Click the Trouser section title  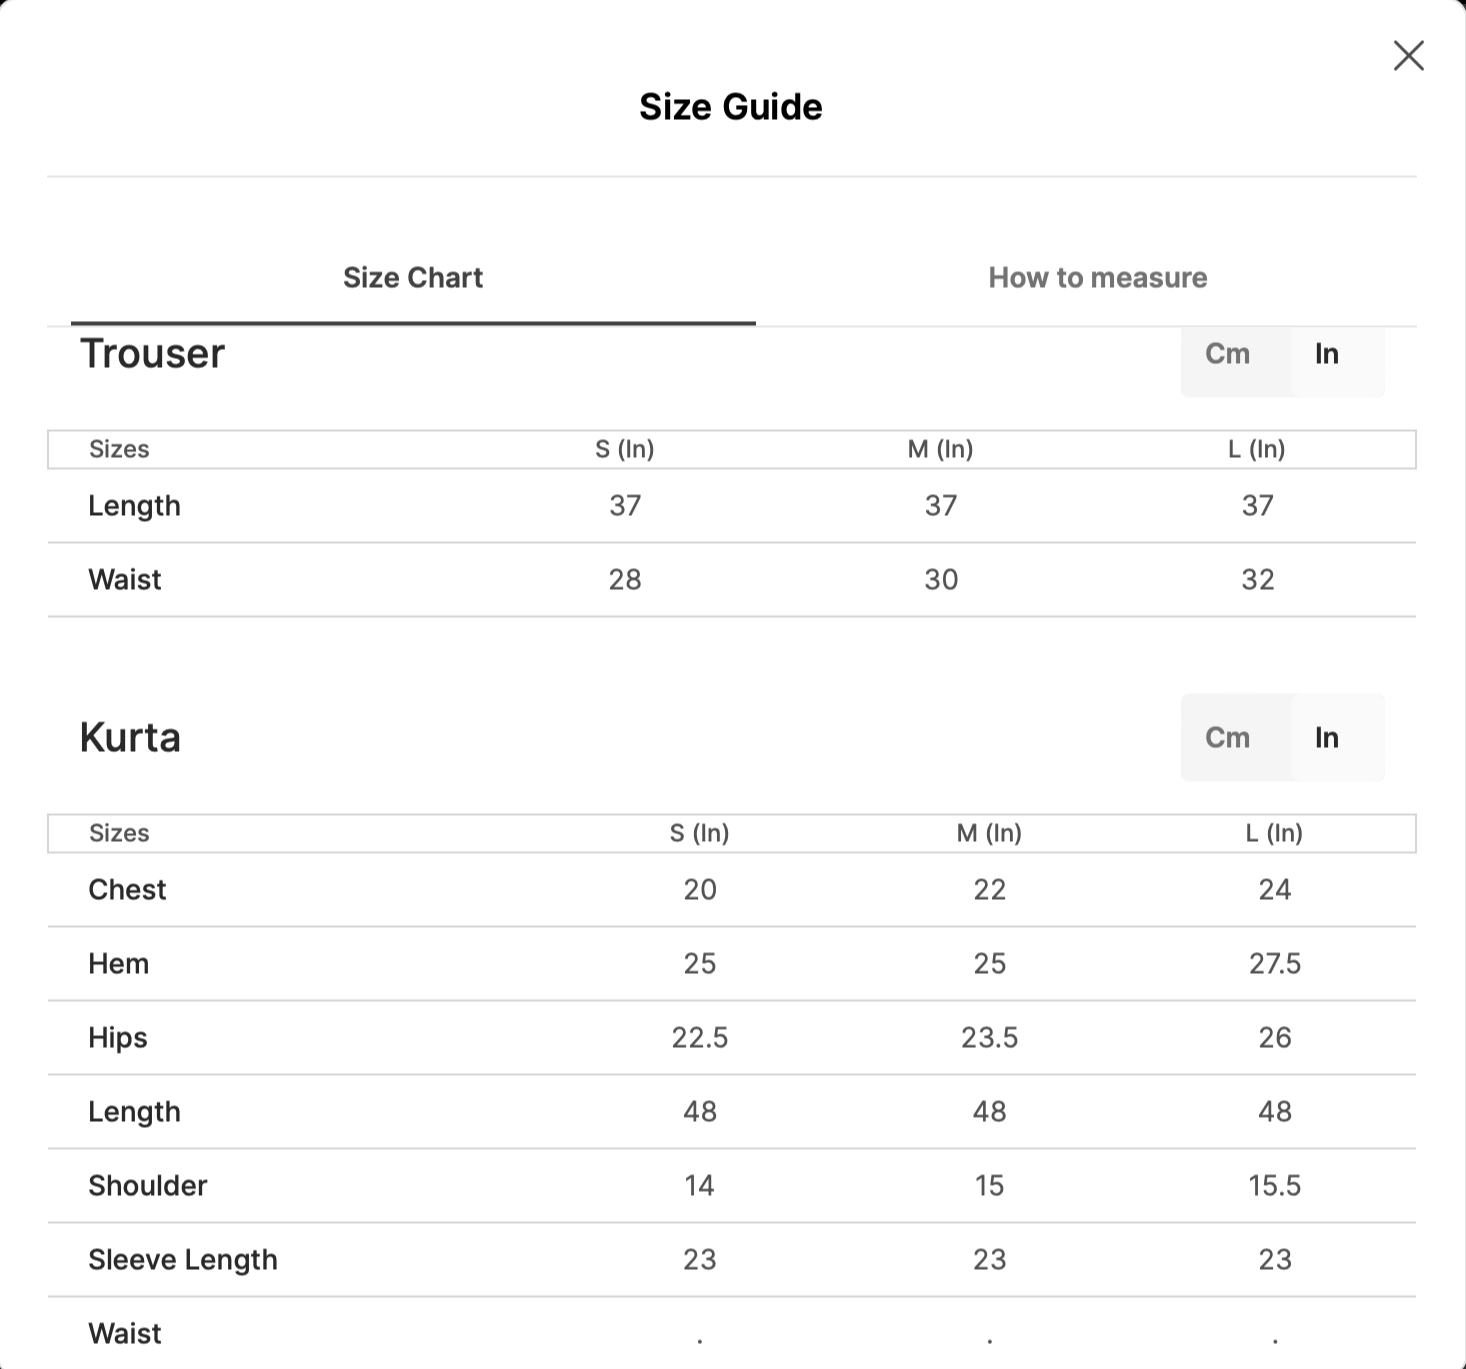pos(152,354)
